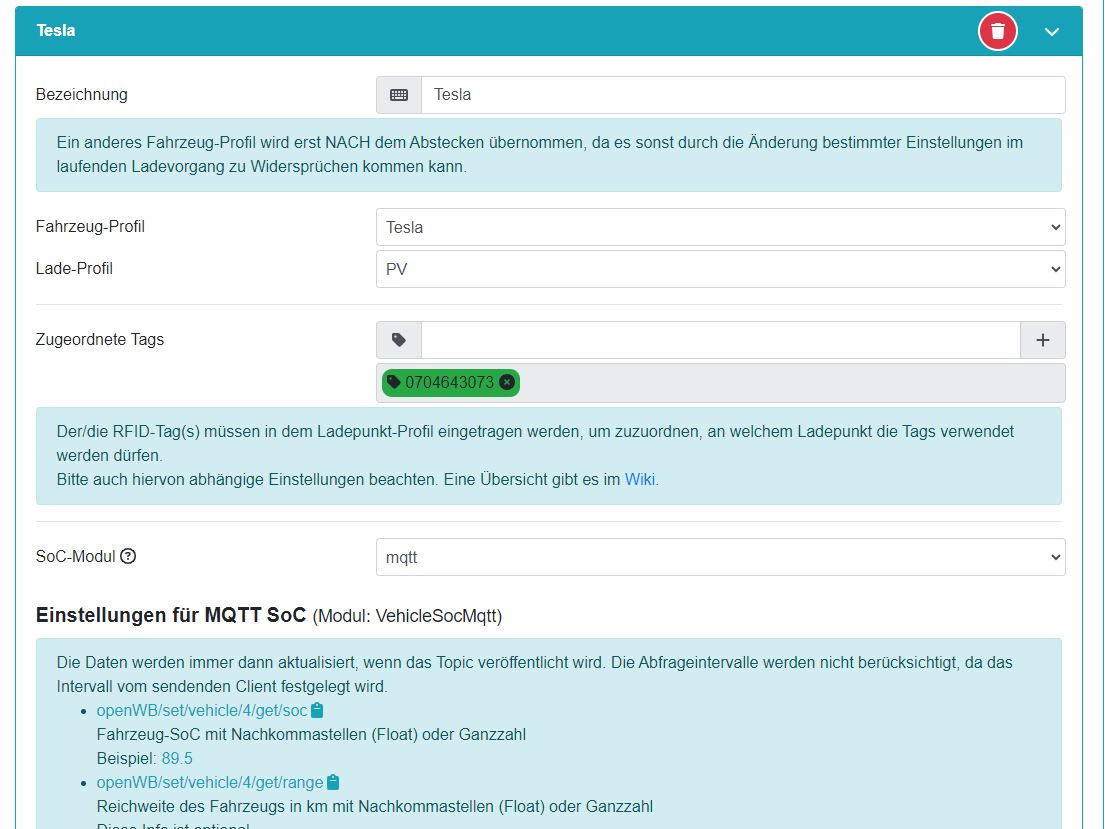This screenshot has height=829, width=1105.
Task: Remove tag 0704643073 via x icon
Action: pyautogui.click(x=506, y=382)
